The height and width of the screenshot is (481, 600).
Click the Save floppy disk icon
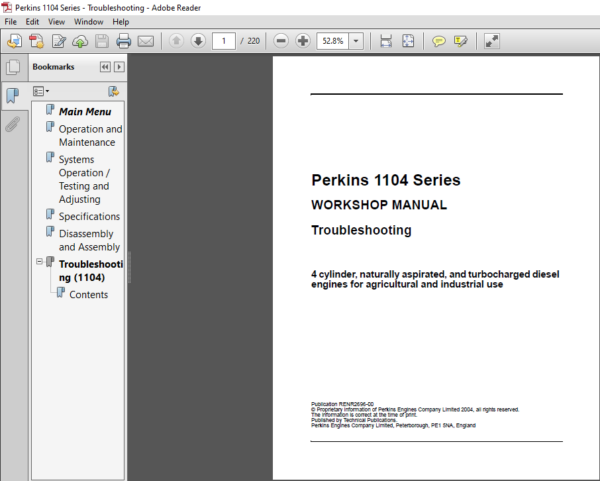pyautogui.click(x=102, y=41)
